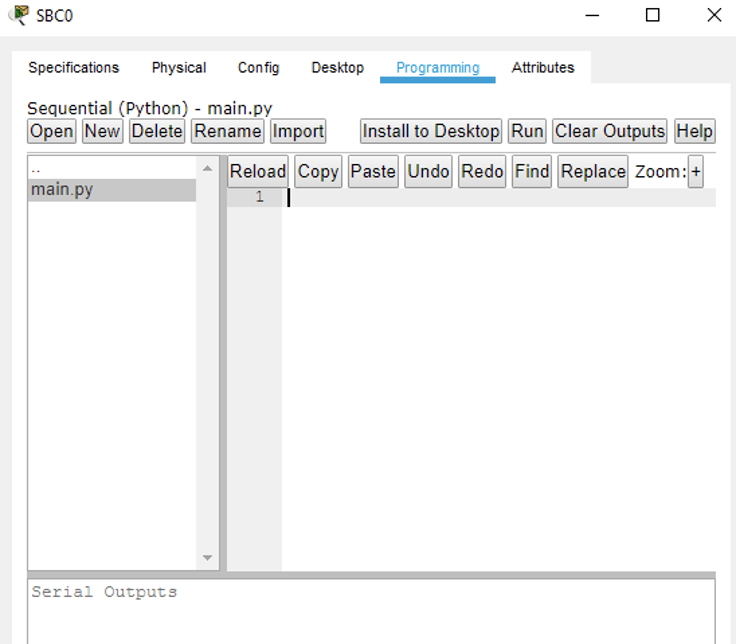Paste into the code editor

[x=373, y=172]
